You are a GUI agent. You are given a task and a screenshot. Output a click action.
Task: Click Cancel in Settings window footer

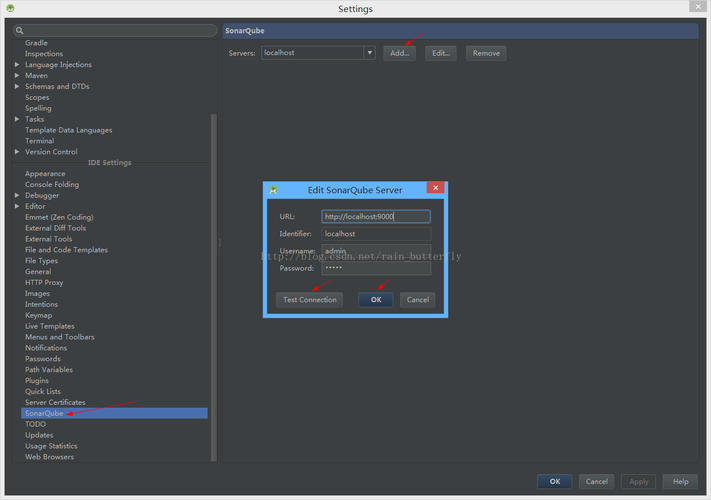click(x=596, y=481)
